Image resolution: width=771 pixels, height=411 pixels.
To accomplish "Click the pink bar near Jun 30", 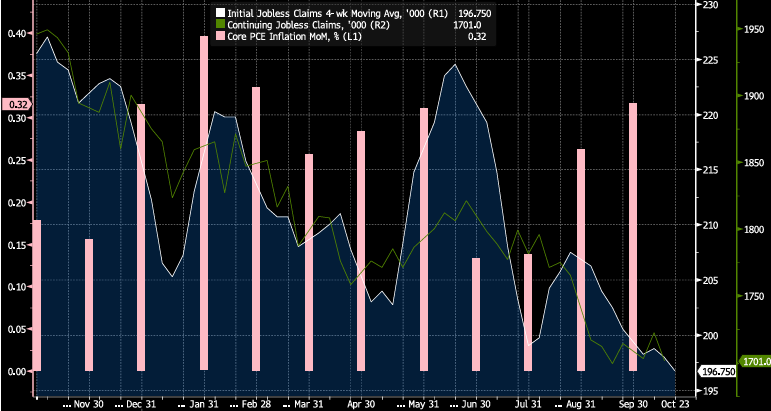I will pyautogui.click(x=476, y=314).
